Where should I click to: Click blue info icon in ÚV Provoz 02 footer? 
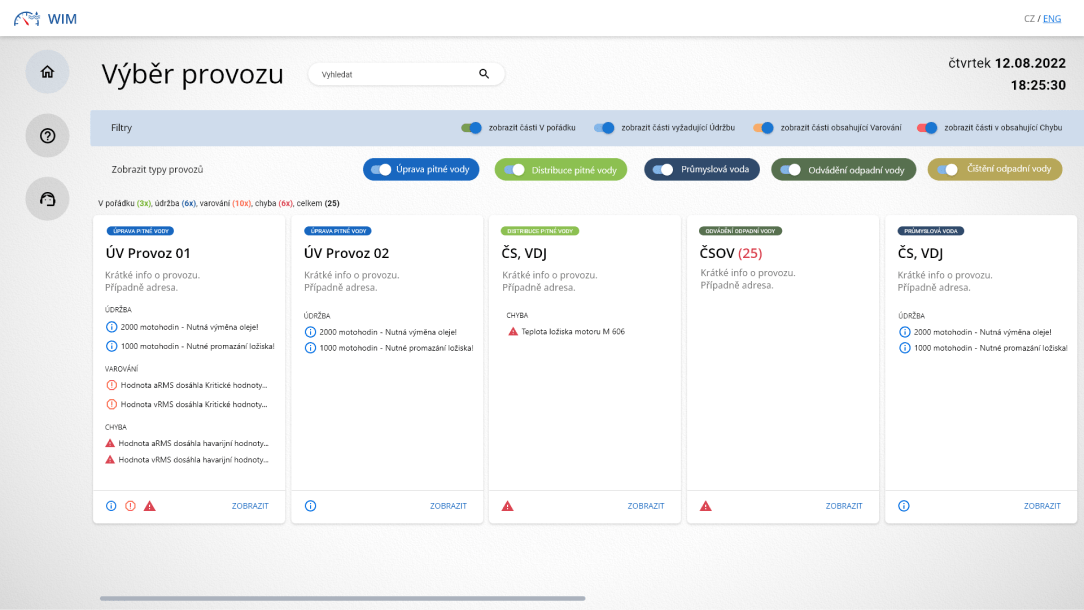[x=310, y=506]
